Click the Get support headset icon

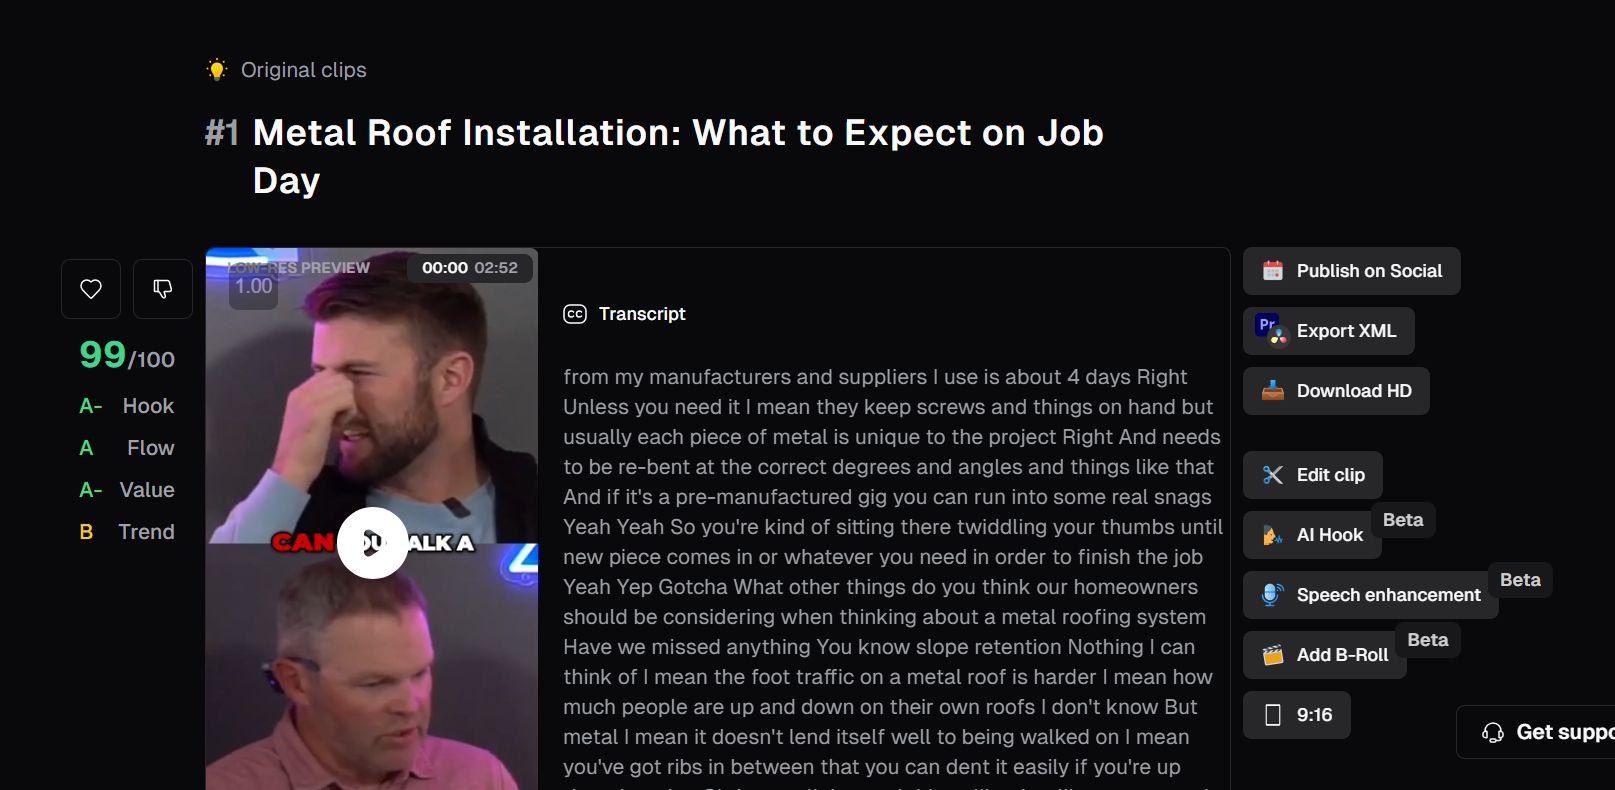click(x=1492, y=732)
